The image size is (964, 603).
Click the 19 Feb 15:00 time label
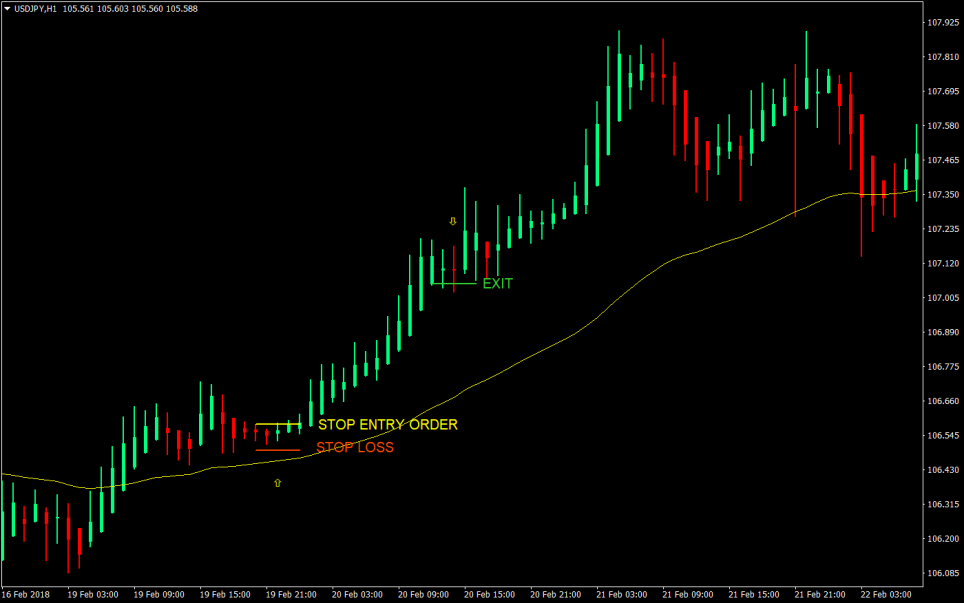coord(225,595)
